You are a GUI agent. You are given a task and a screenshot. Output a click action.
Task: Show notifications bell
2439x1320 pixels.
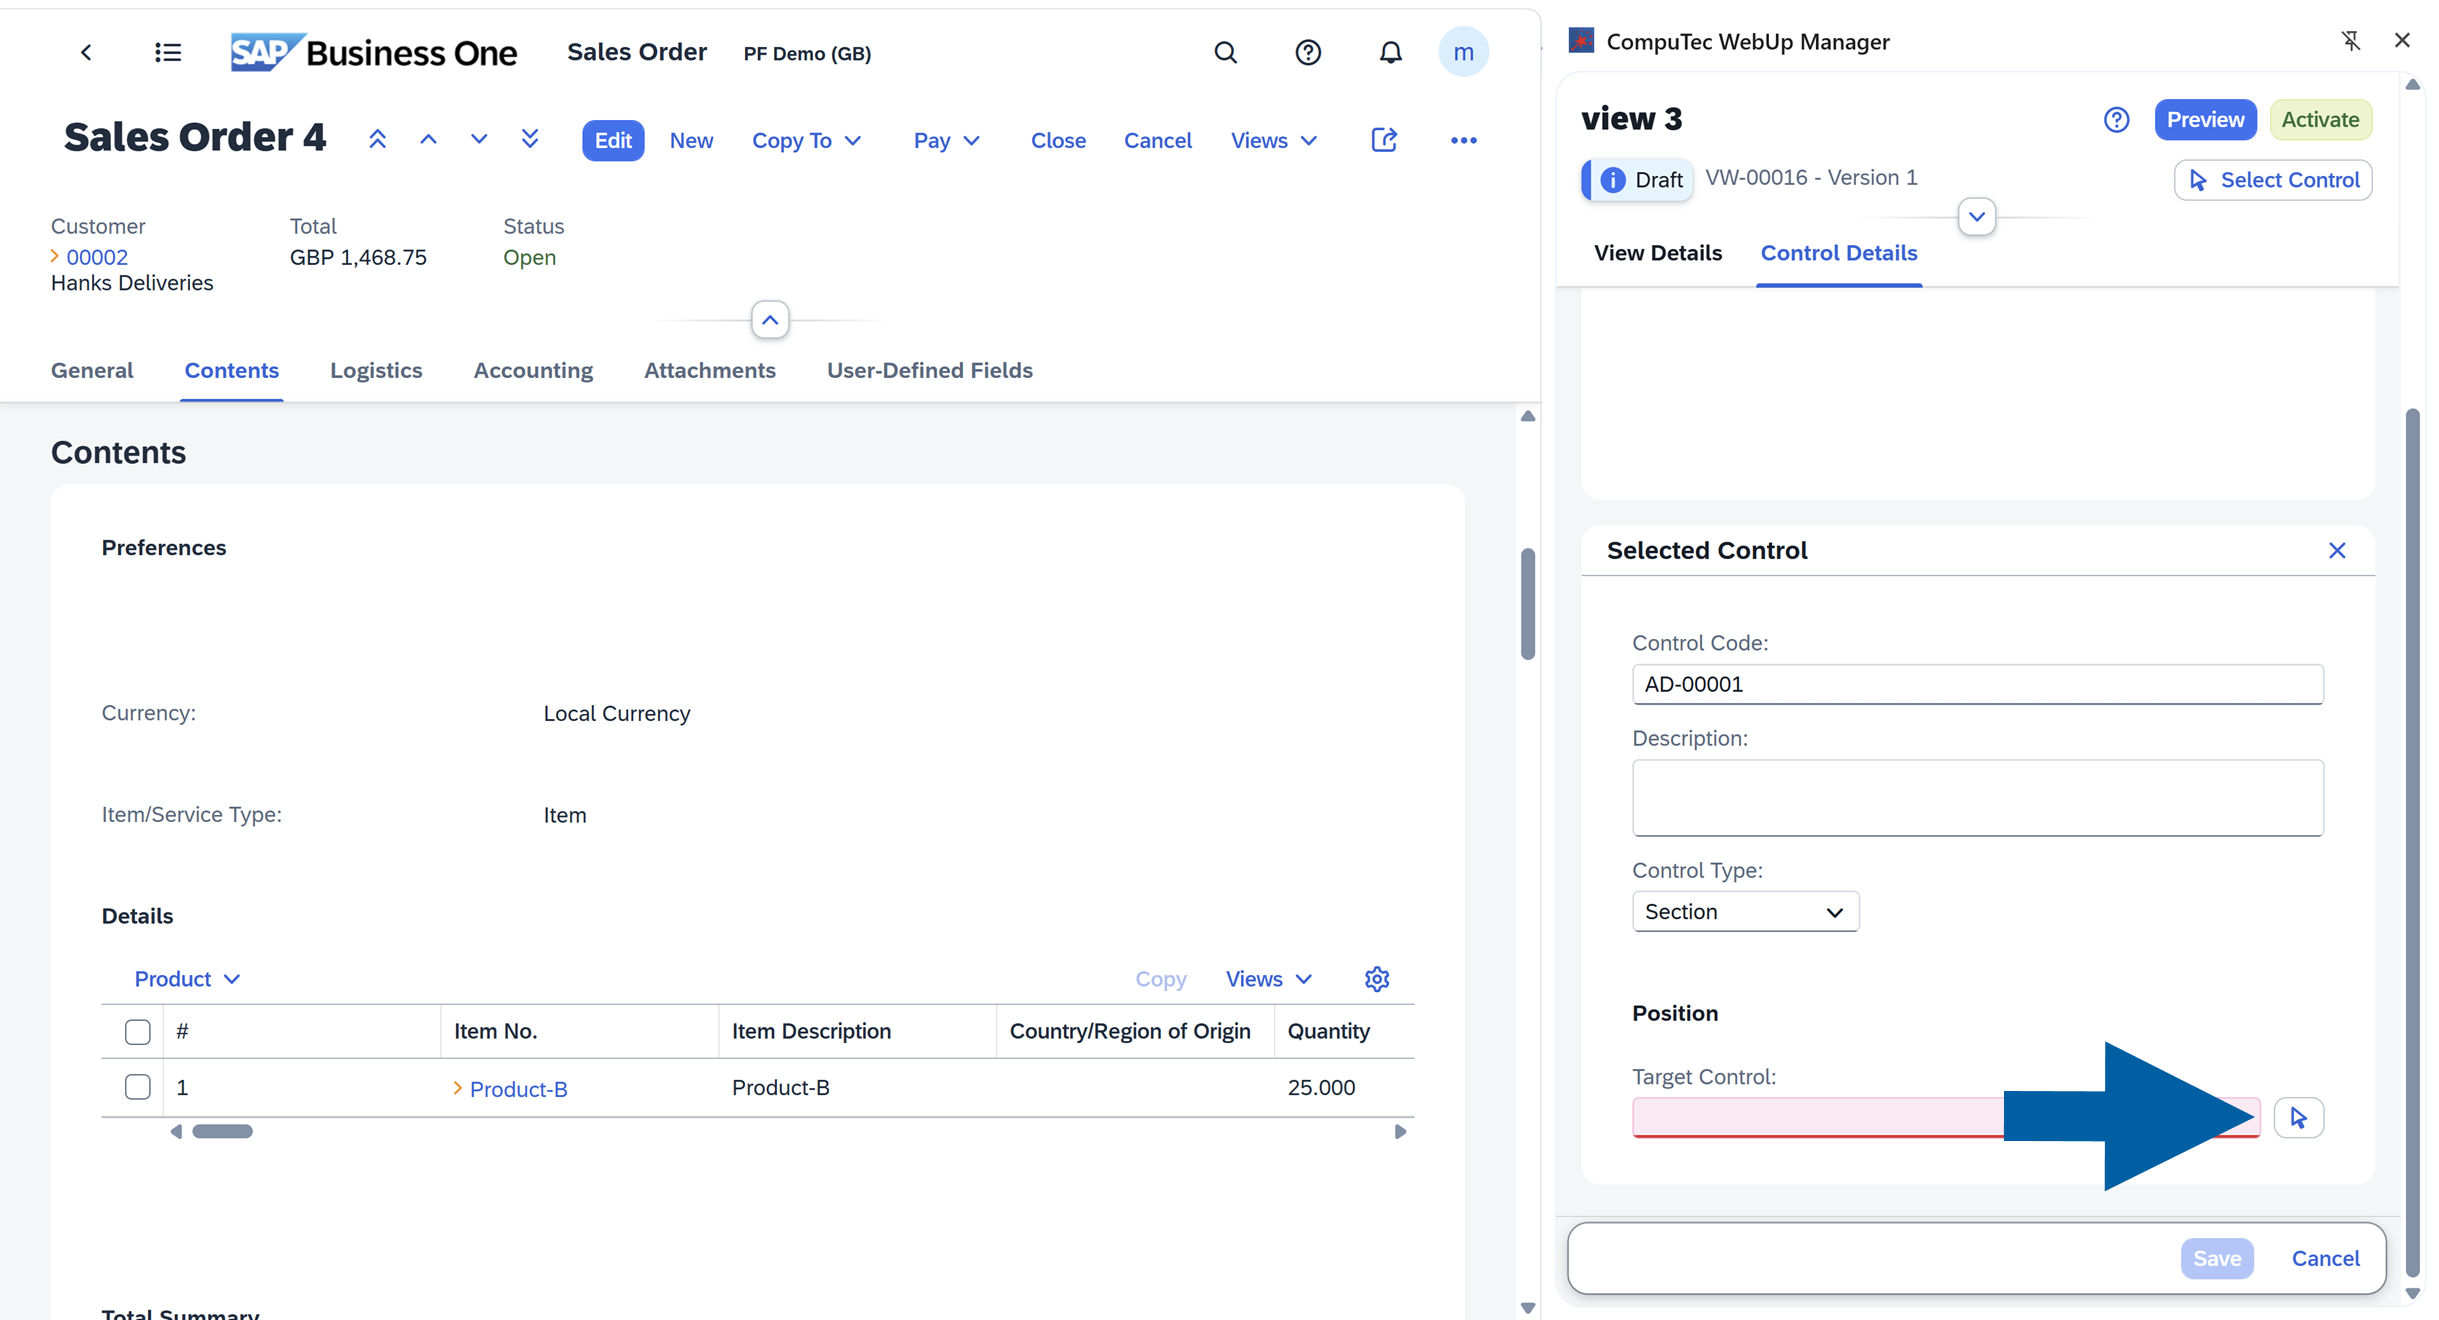(1390, 52)
